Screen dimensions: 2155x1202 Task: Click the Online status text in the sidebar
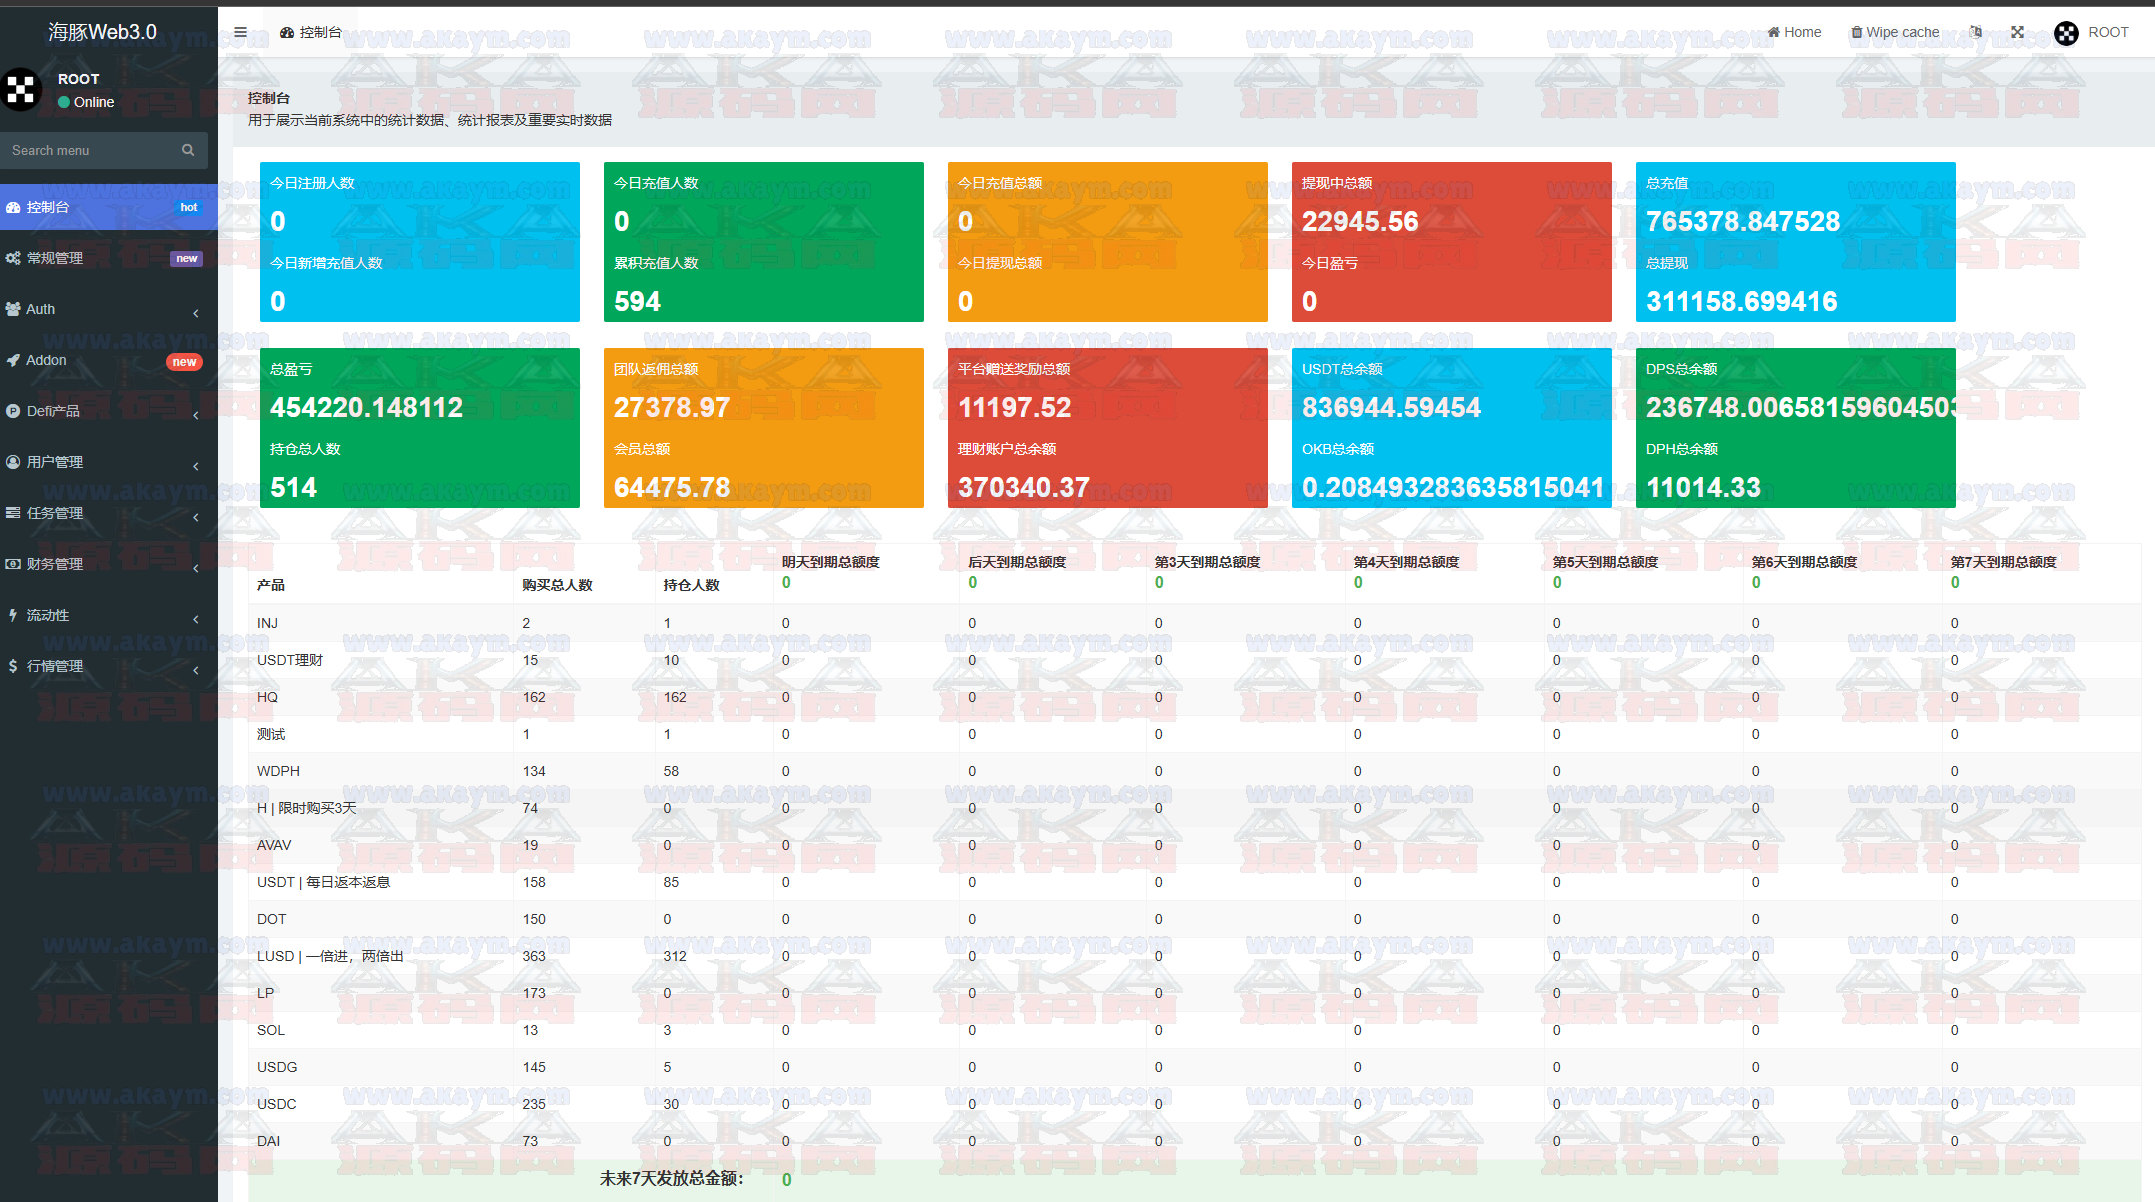94,102
